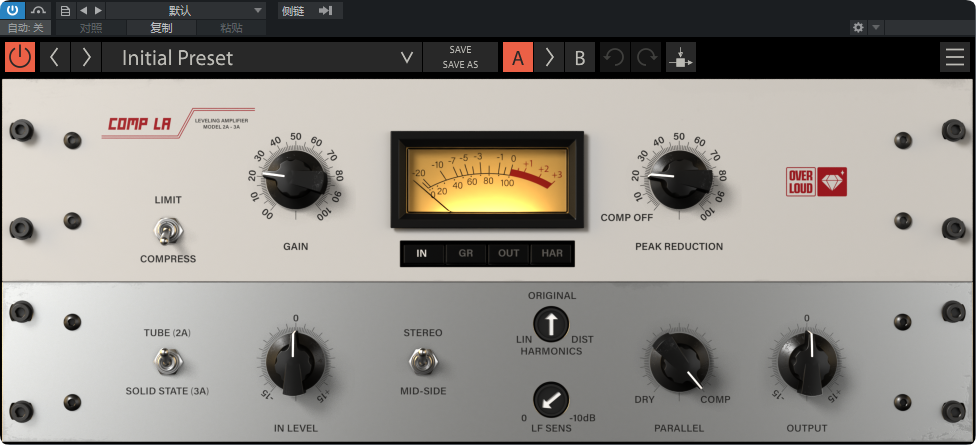Click the LIN harmonics label
The height and width of the screenshot is (445, 976).
coord(524,339)
